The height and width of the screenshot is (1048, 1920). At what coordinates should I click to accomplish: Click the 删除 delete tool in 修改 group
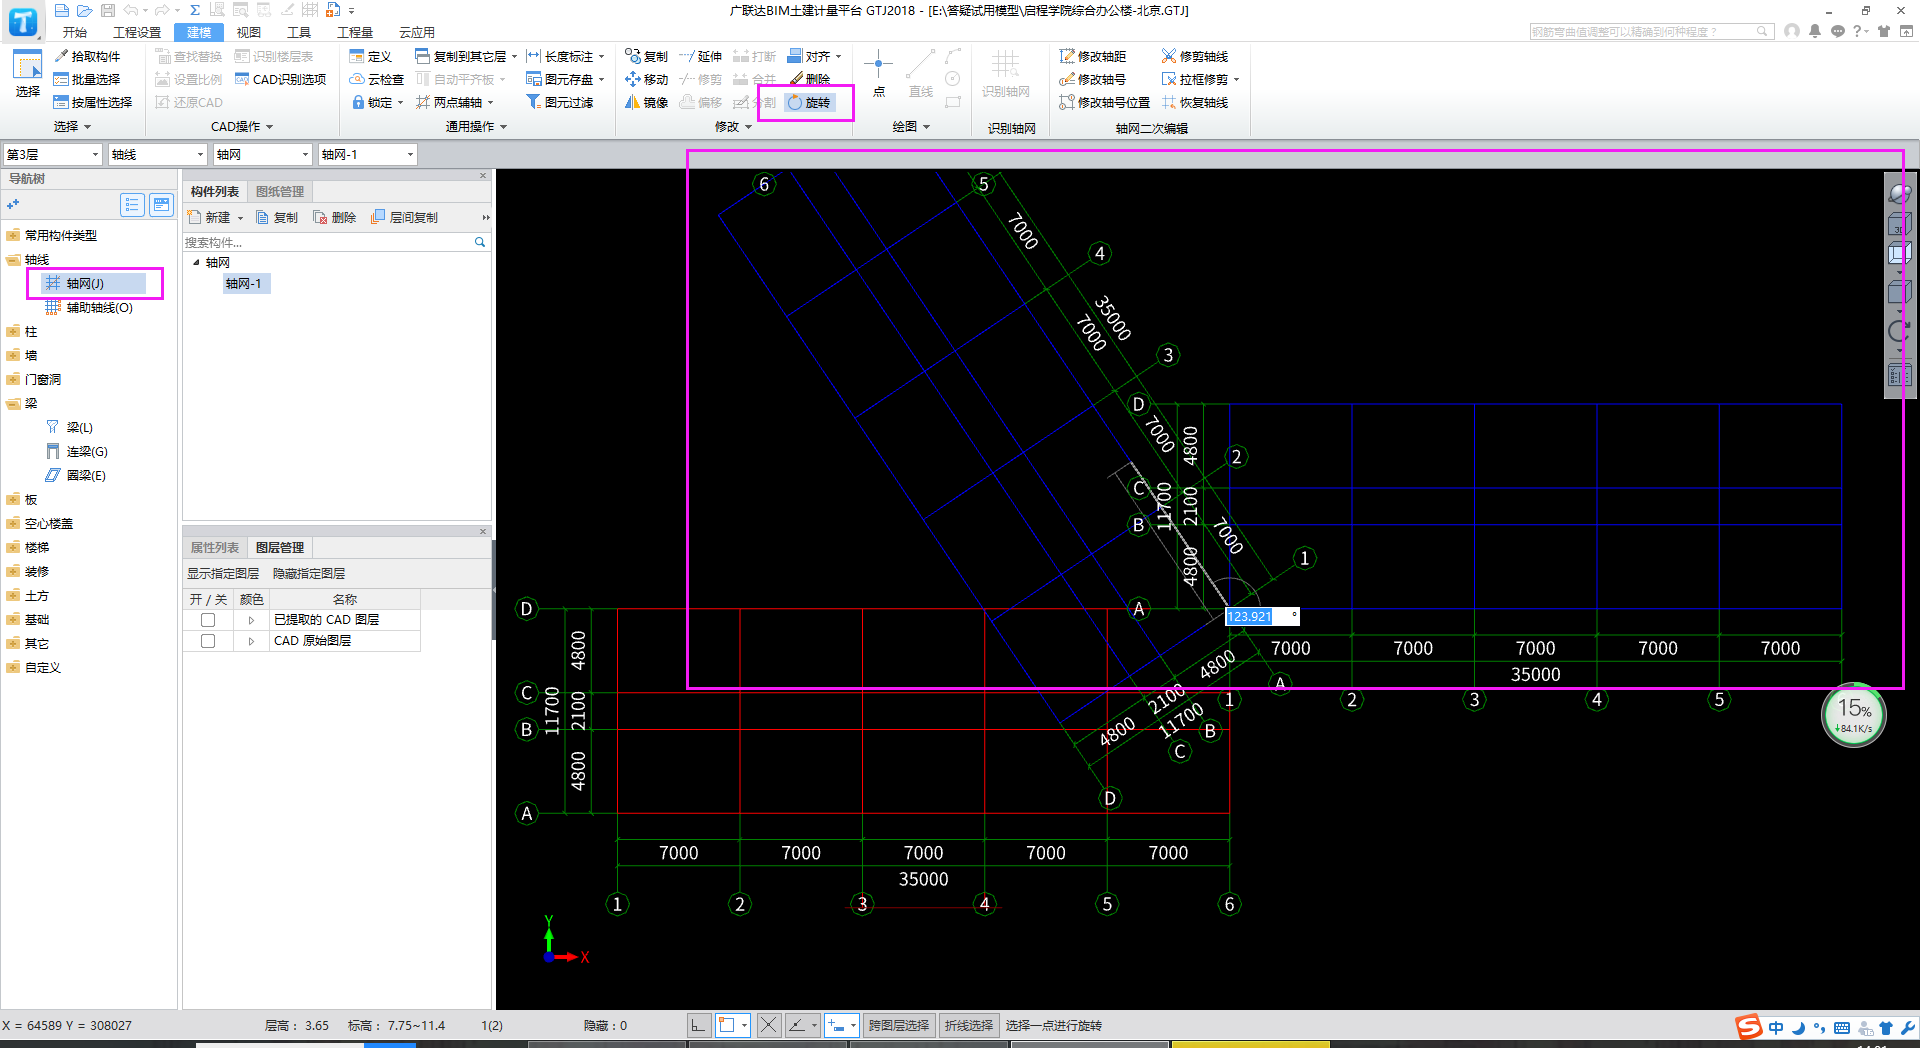(x=808, y=79)
